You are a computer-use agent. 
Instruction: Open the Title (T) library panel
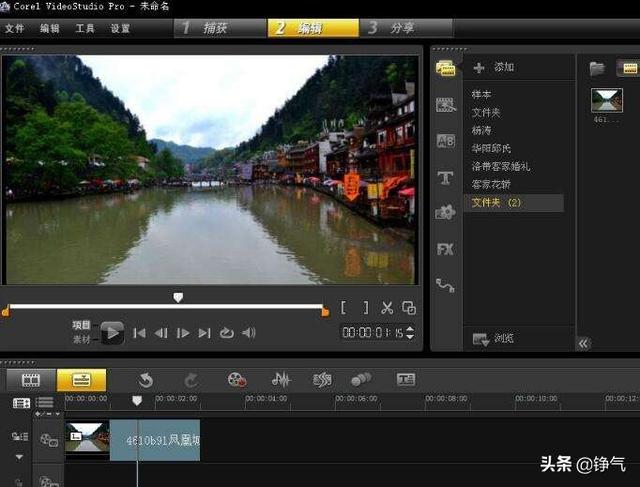pos(445,178)
